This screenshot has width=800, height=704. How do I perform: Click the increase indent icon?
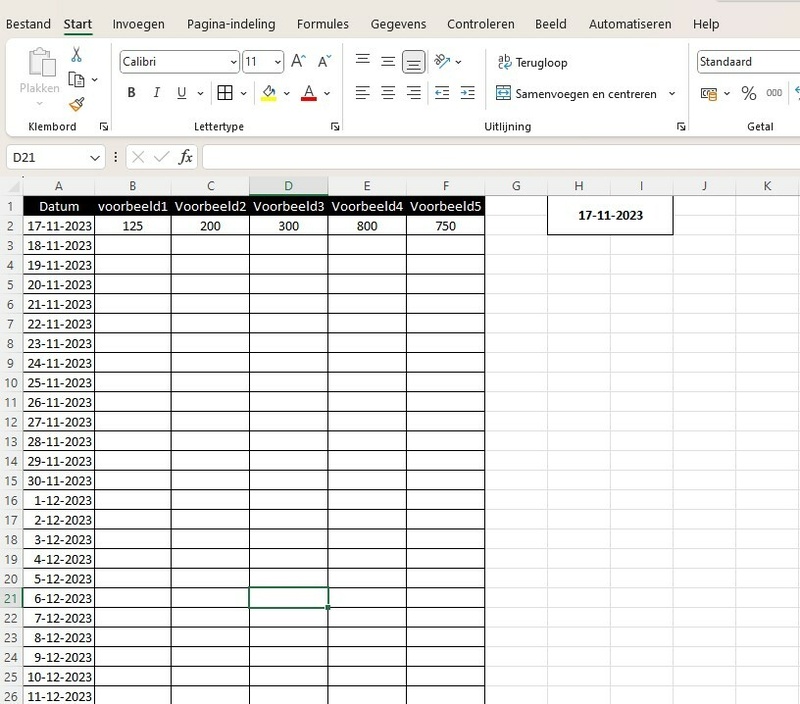click(x=467, y=93)
